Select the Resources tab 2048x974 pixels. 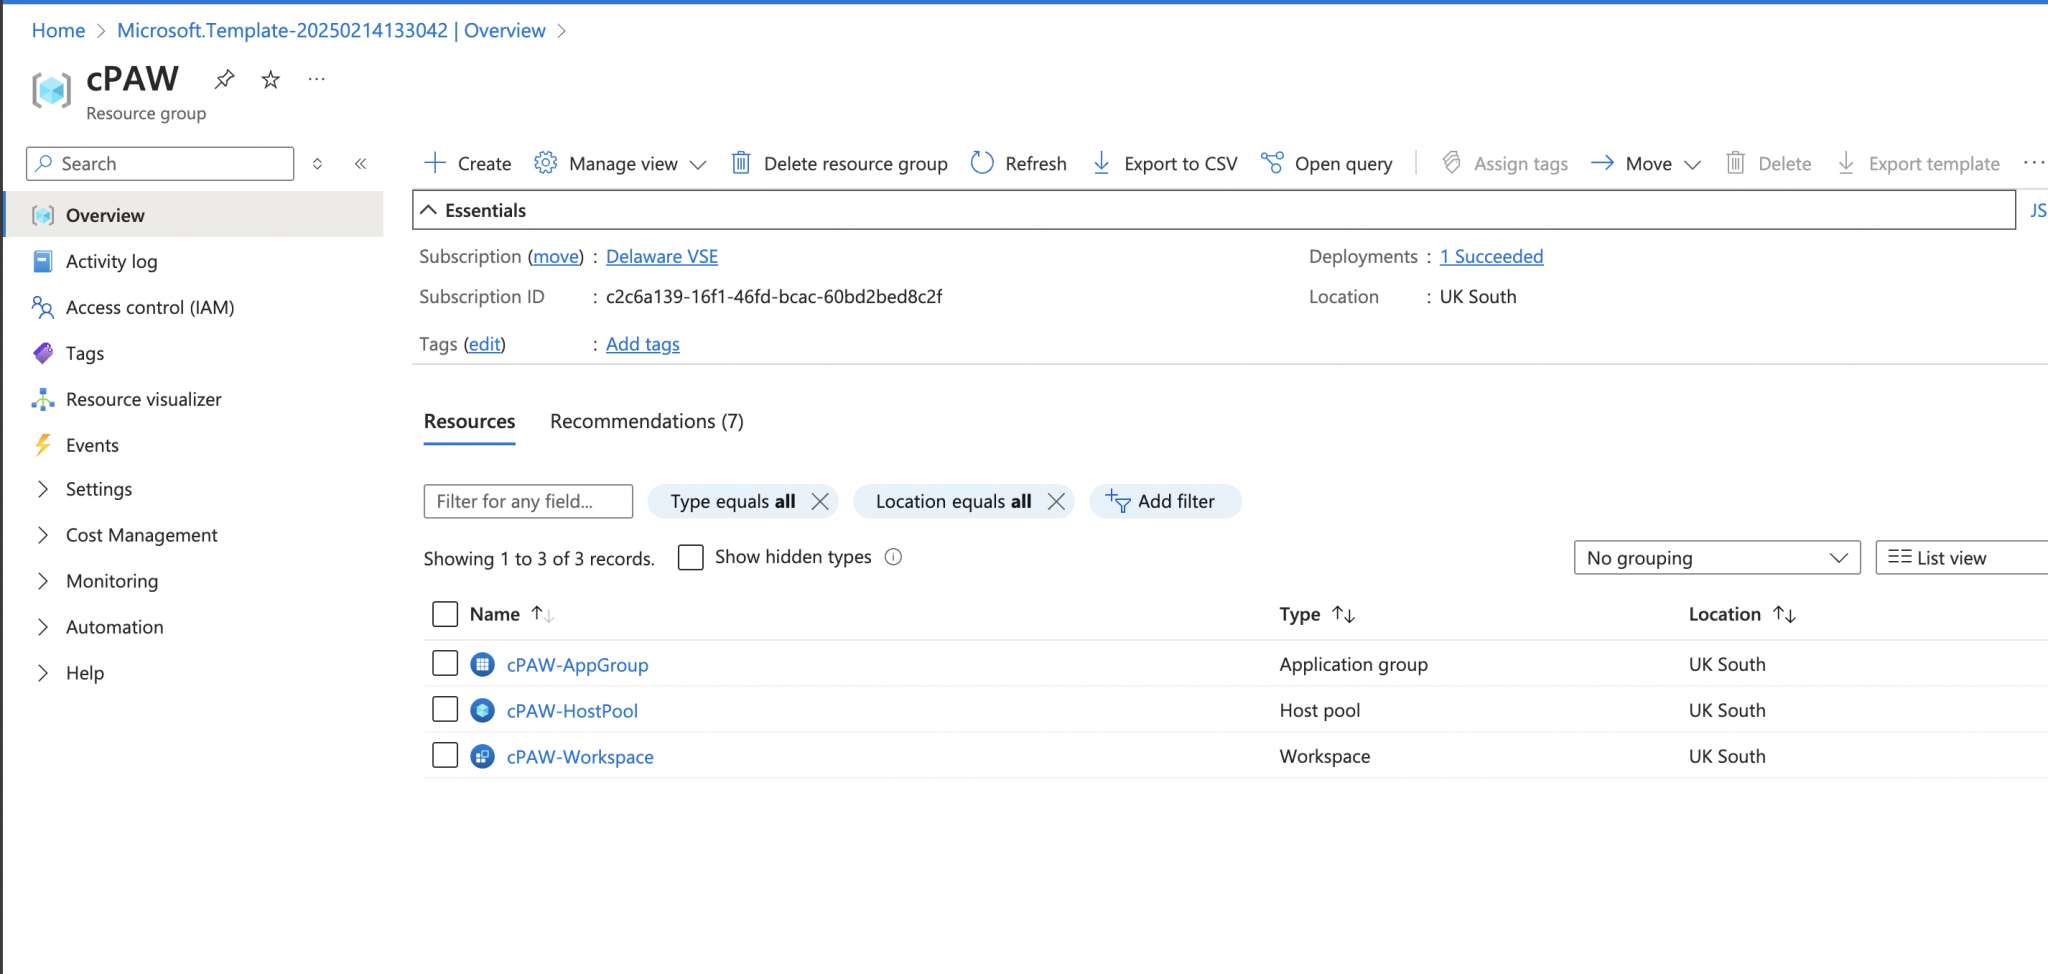click(x=468, y=421)
